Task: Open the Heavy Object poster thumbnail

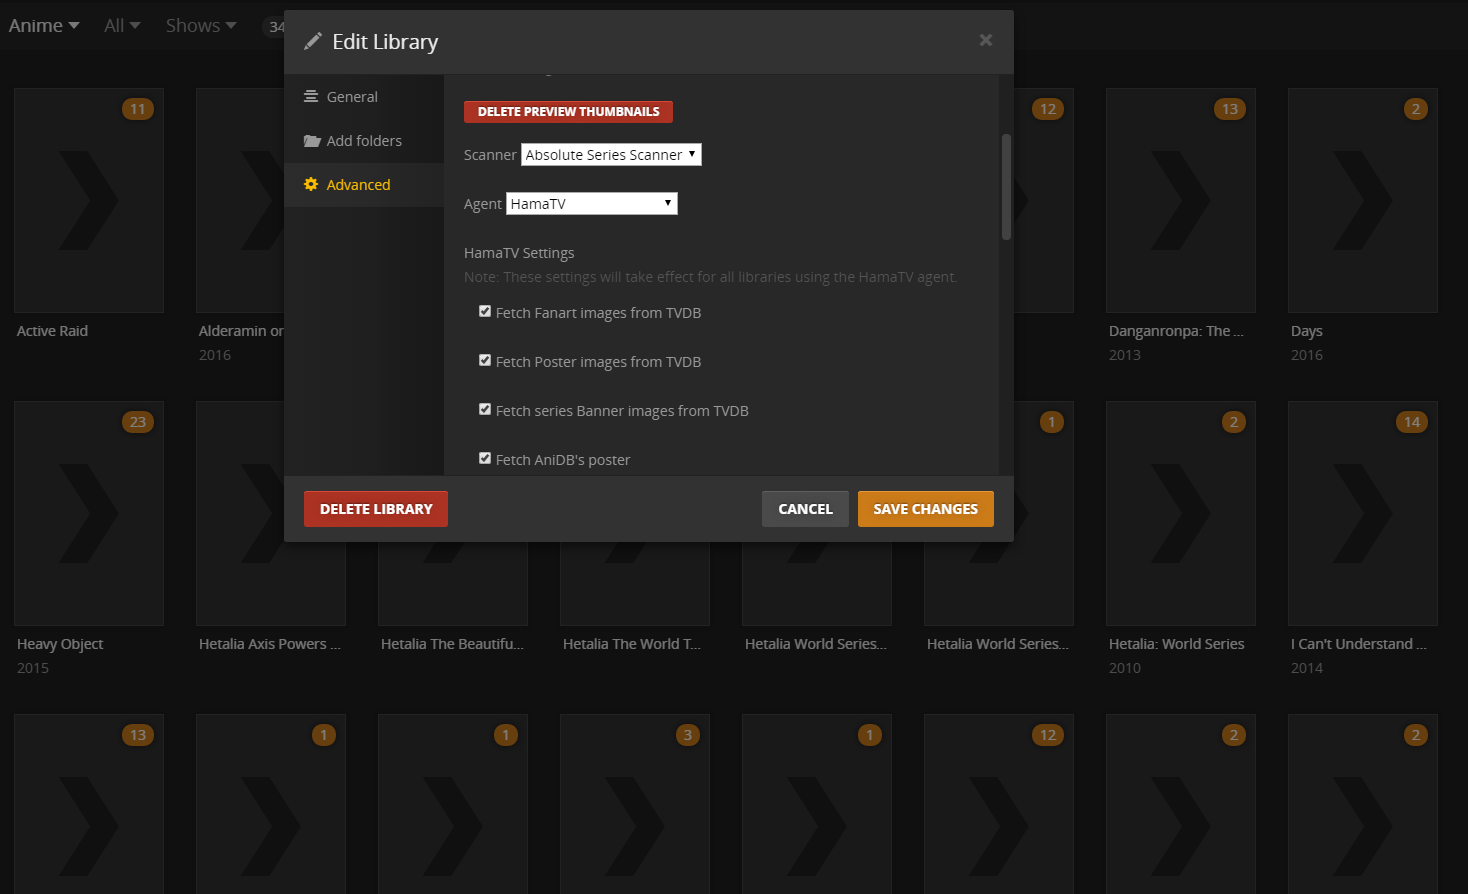Action: tap(89, 513)
